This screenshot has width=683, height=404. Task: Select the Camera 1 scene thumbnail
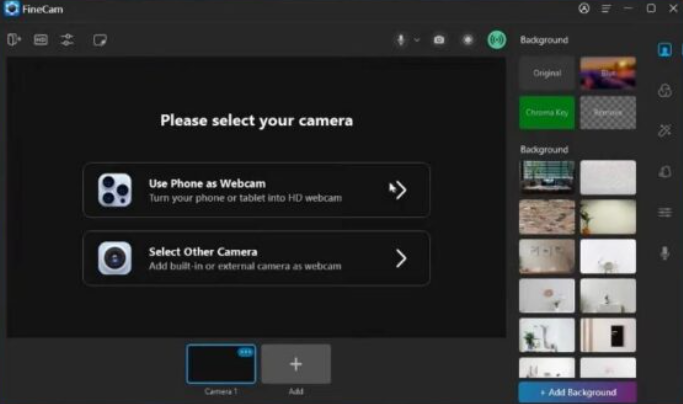point(221,366)
